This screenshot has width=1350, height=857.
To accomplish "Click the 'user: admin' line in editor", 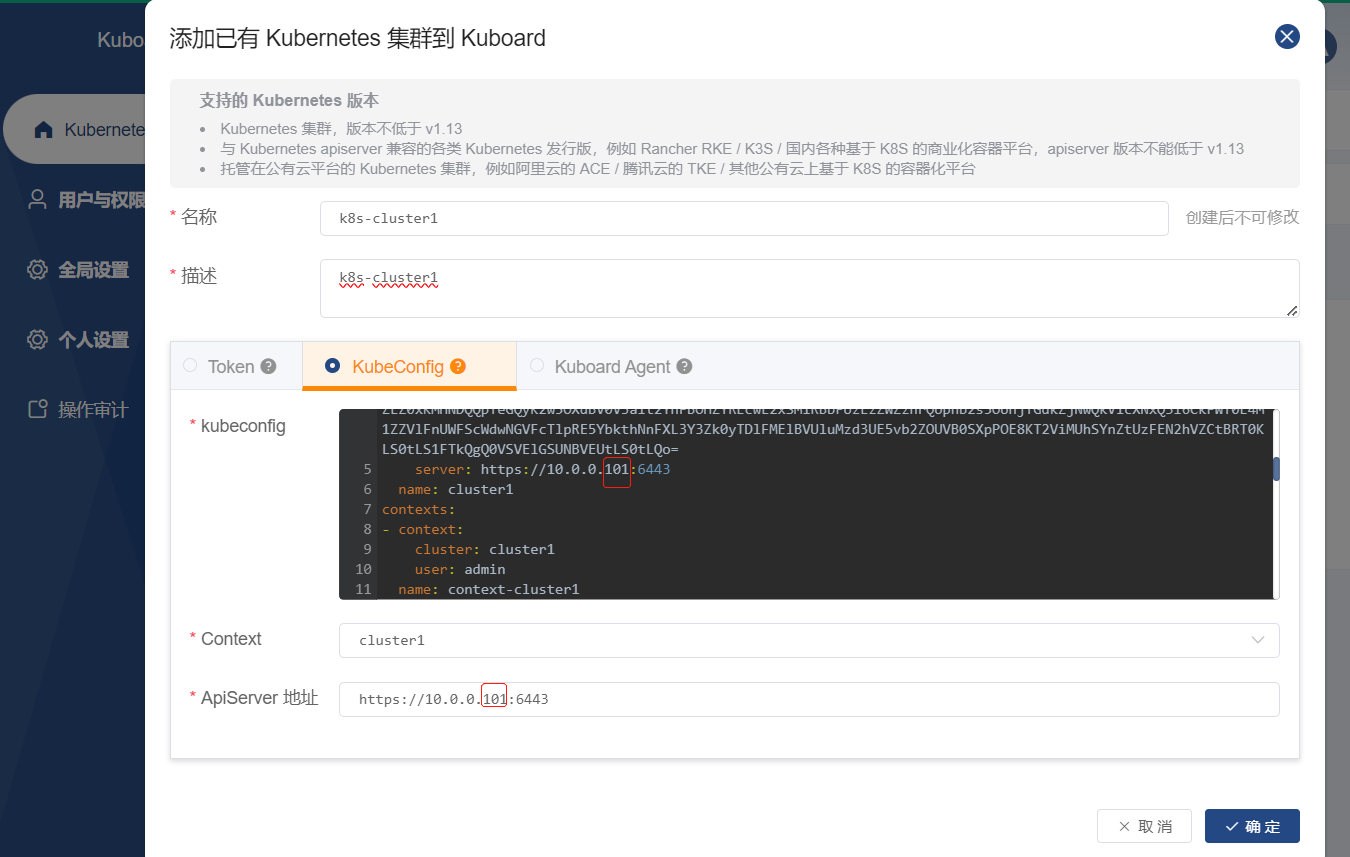I will coord(460,569).
